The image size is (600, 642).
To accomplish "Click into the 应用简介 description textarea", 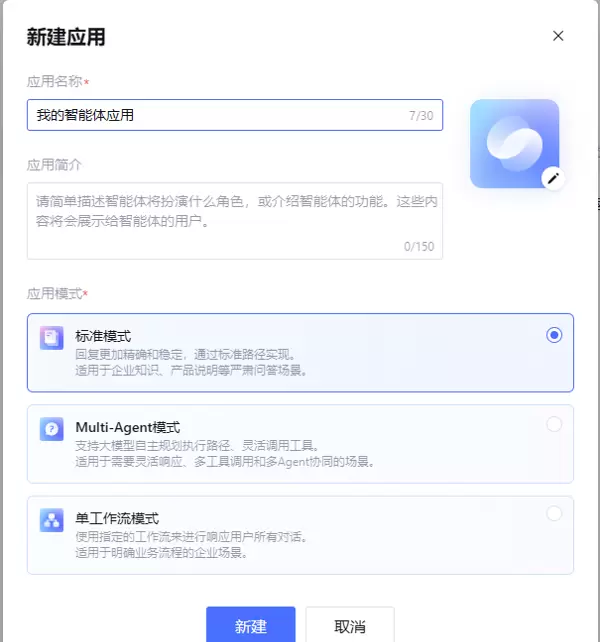I will coord(235,221).
